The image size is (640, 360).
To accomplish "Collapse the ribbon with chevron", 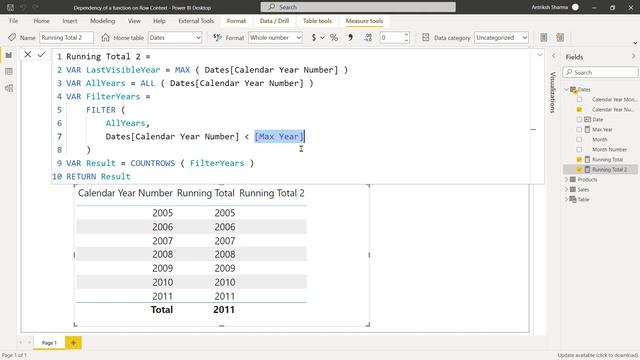I will click(x=635, y=43).
